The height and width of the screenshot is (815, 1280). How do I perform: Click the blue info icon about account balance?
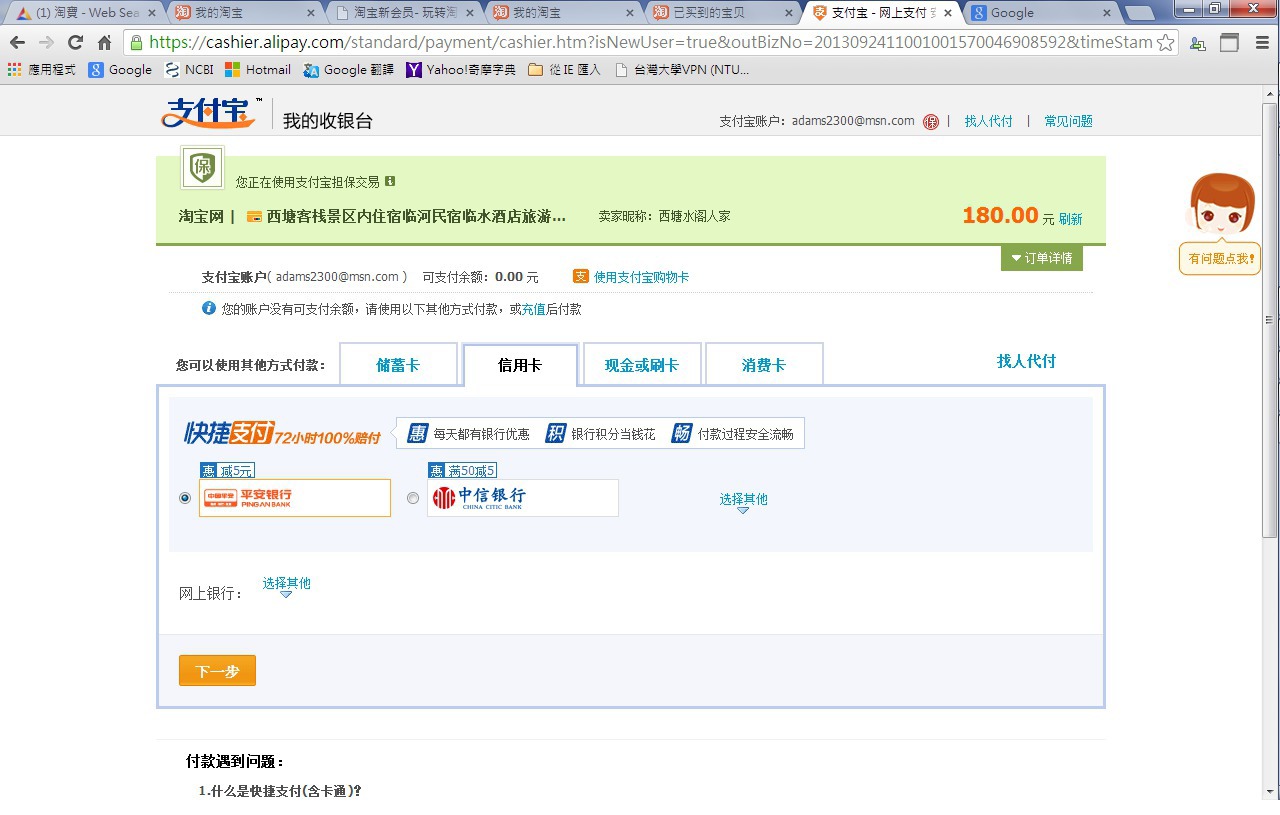(209, 308)
